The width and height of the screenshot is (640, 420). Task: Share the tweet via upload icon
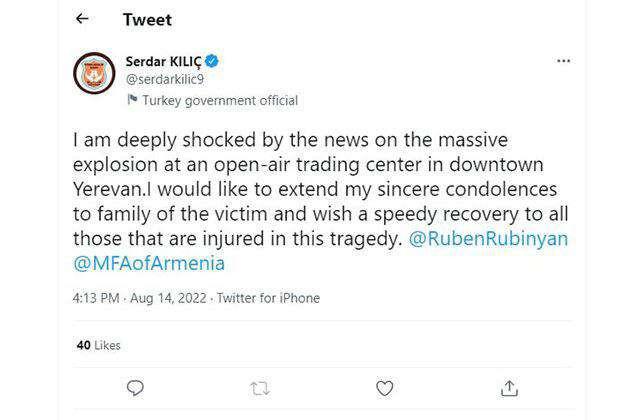point(509,388)
